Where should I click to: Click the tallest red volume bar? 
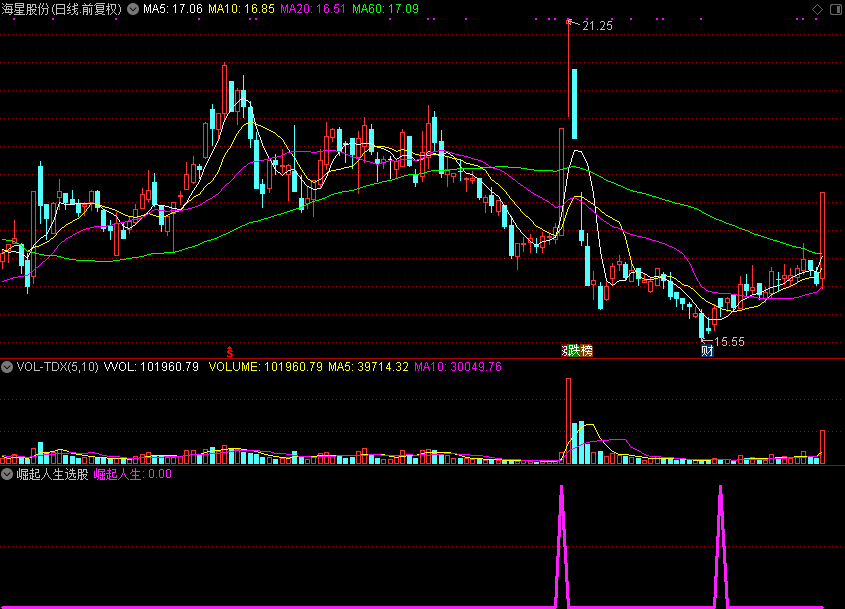(x=569, y=420)
